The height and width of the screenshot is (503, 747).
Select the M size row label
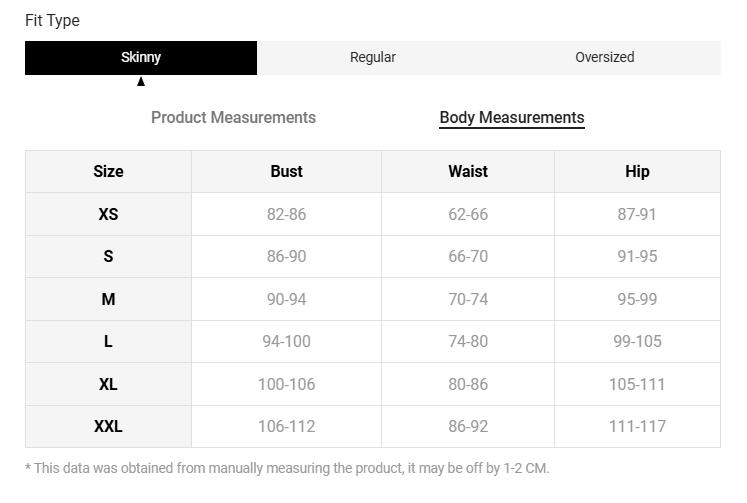click(x=108, y=299)
